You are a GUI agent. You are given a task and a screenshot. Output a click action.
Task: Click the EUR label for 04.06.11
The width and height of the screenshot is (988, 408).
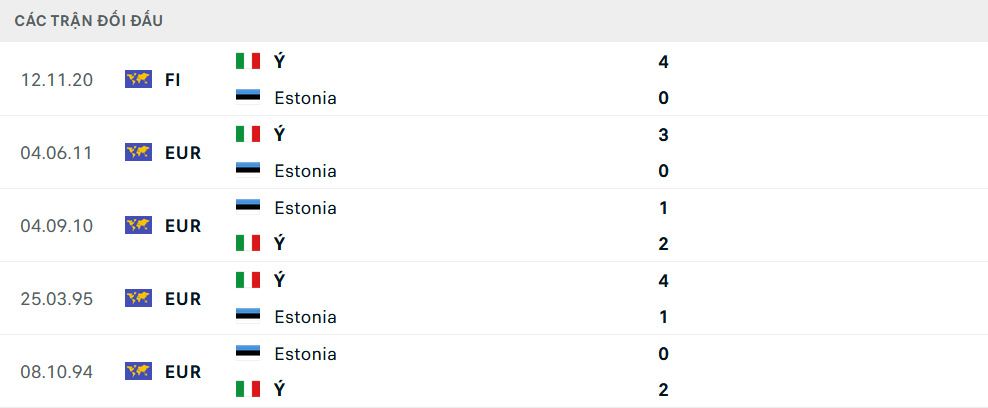click(183, 152)
